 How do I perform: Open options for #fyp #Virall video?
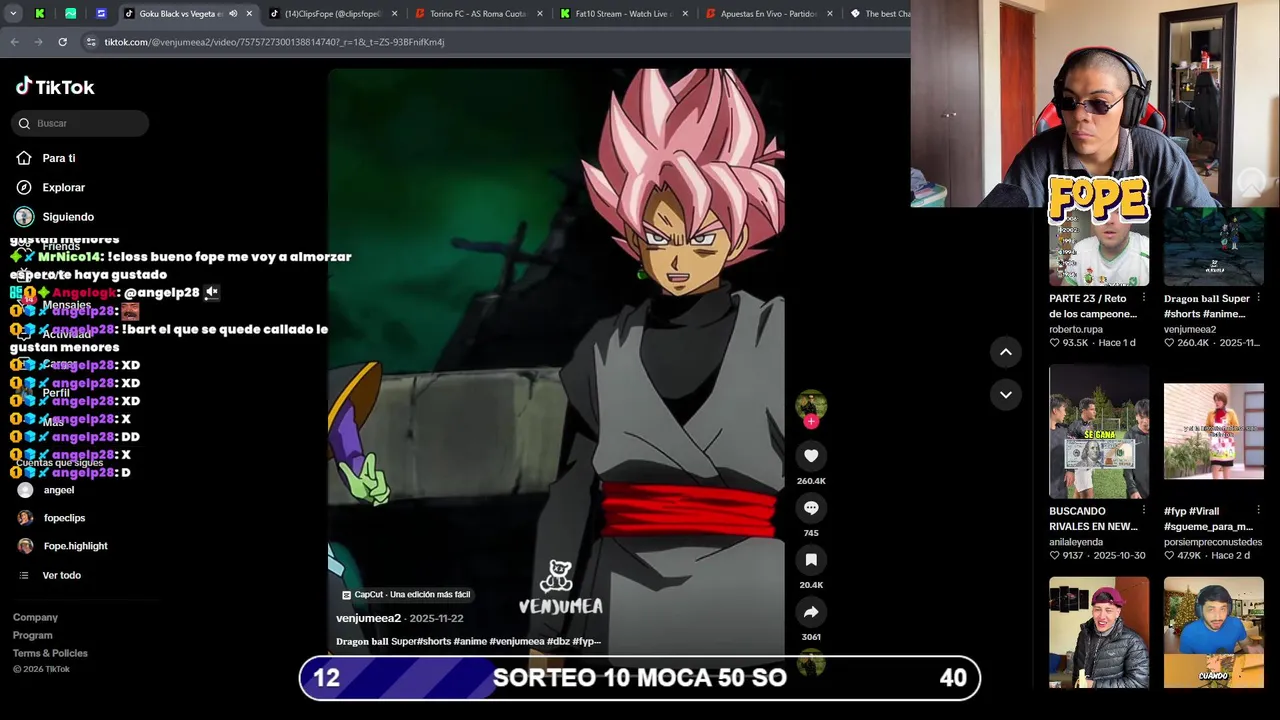pyautogui.click(x=1259, y=511)
